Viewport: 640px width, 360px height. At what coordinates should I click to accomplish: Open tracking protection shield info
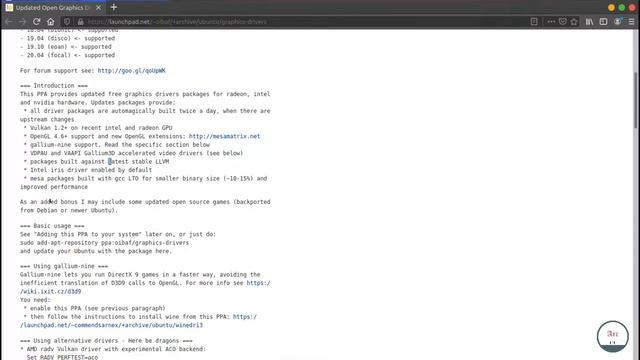(67, 22)
